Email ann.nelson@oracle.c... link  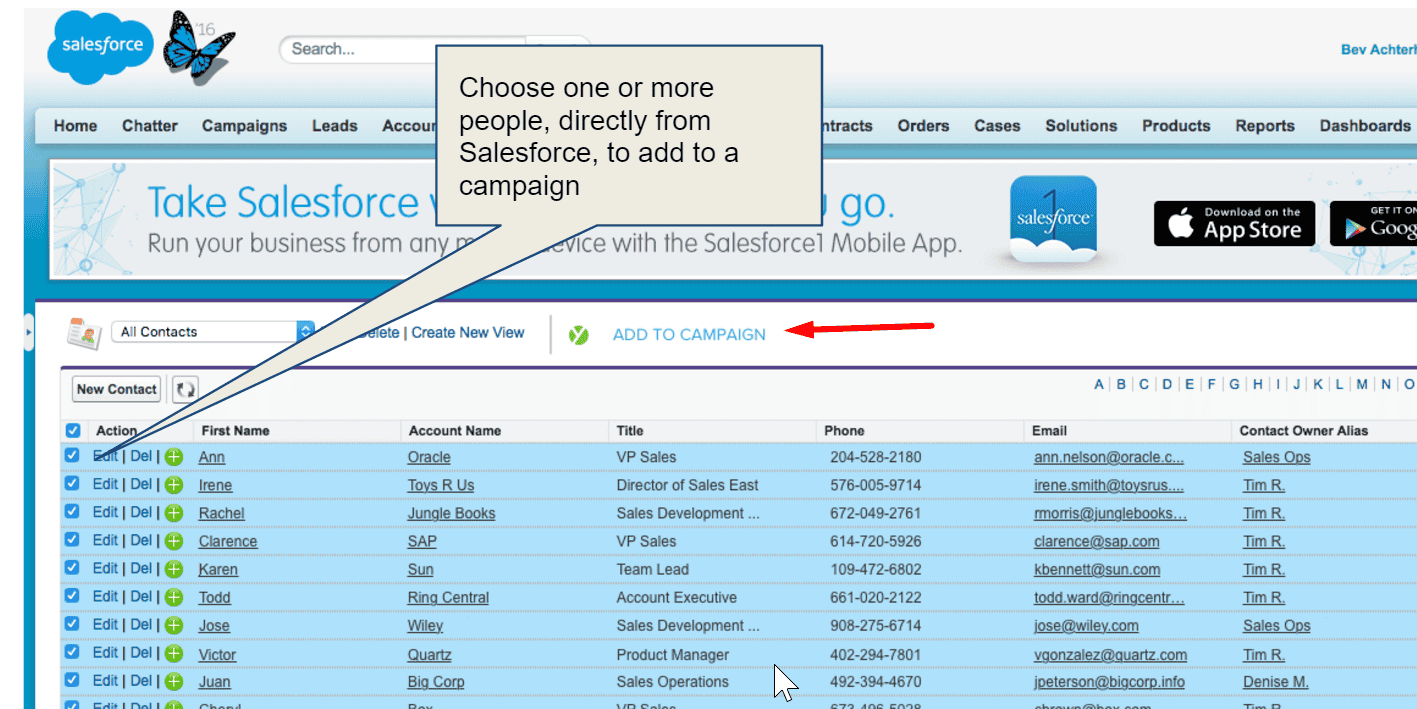(x=1109, y=457)
